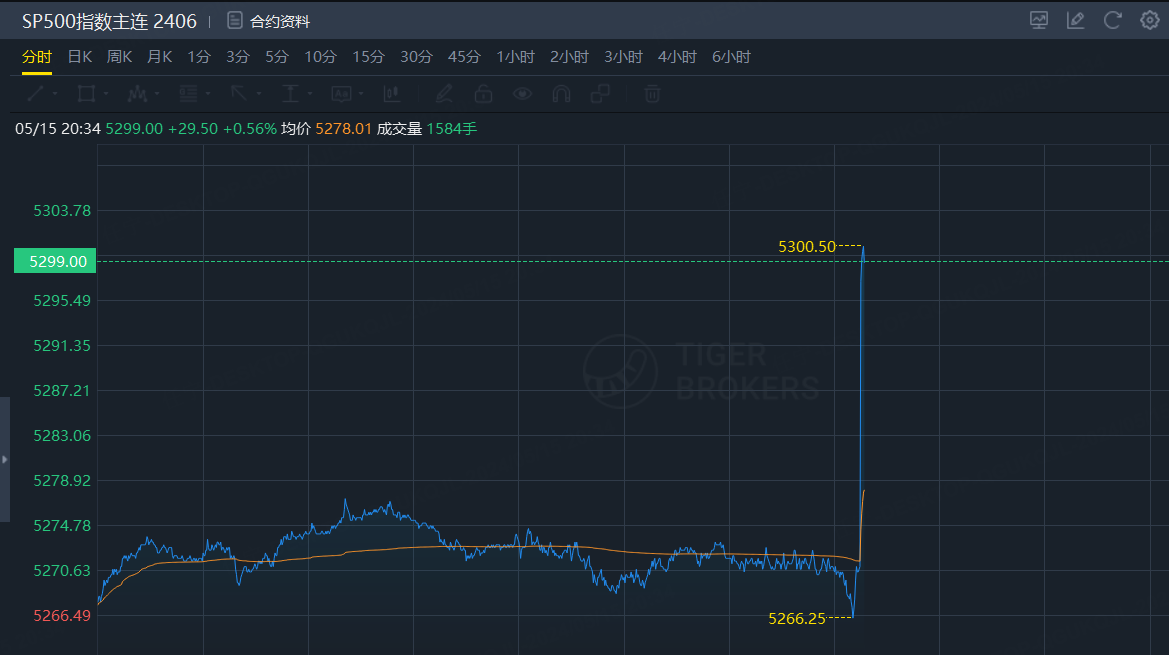1169x655 pixels.
Task: Select the 4小时 timeframe
Action: click(x=677, y=57)
